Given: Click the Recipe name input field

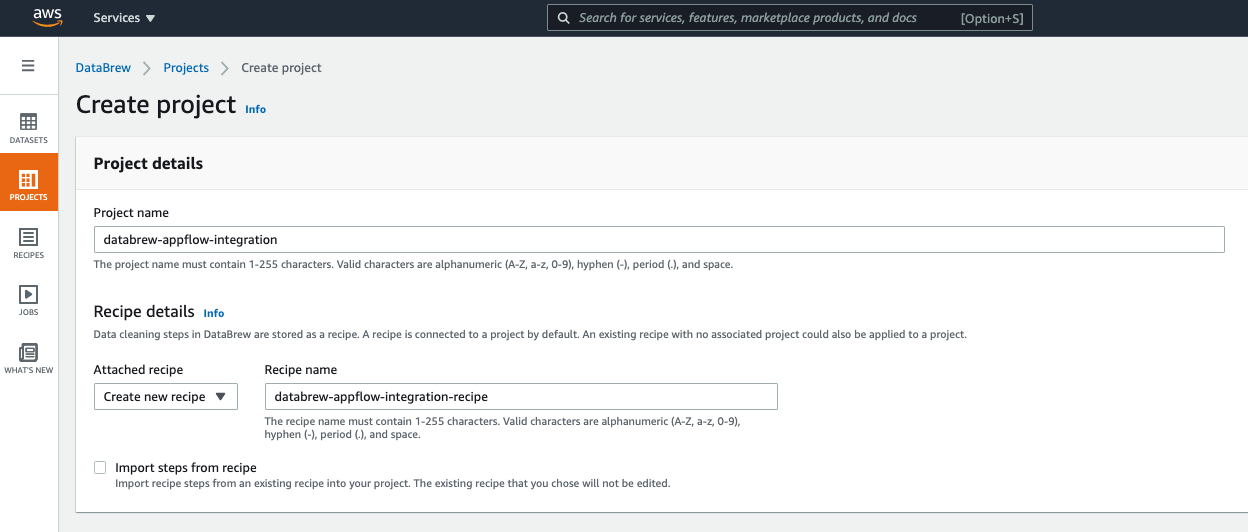Looking at the screenshot, I should point(521,397).
